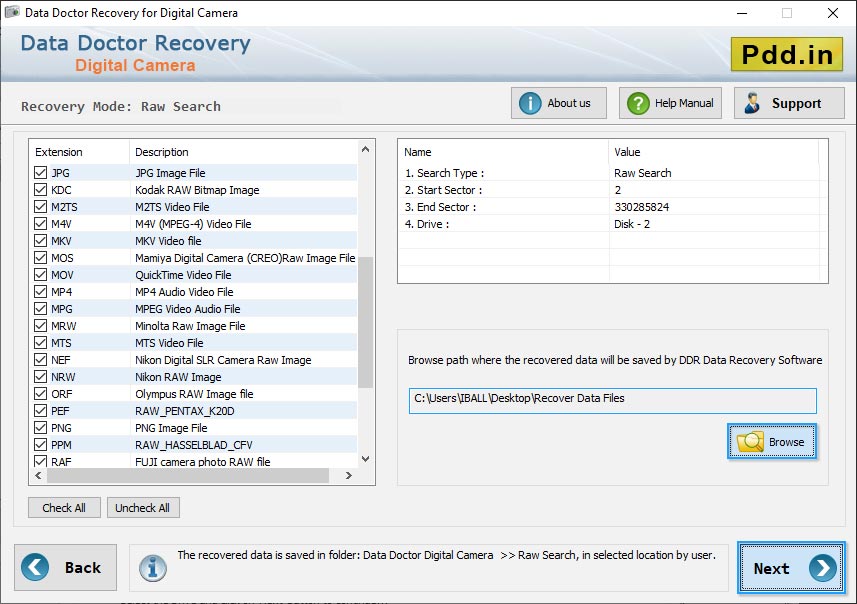The width and height of the screenshot is (857, 604).
Task: Toggle the MPG extension checkbox
Action: click(40, 308)
